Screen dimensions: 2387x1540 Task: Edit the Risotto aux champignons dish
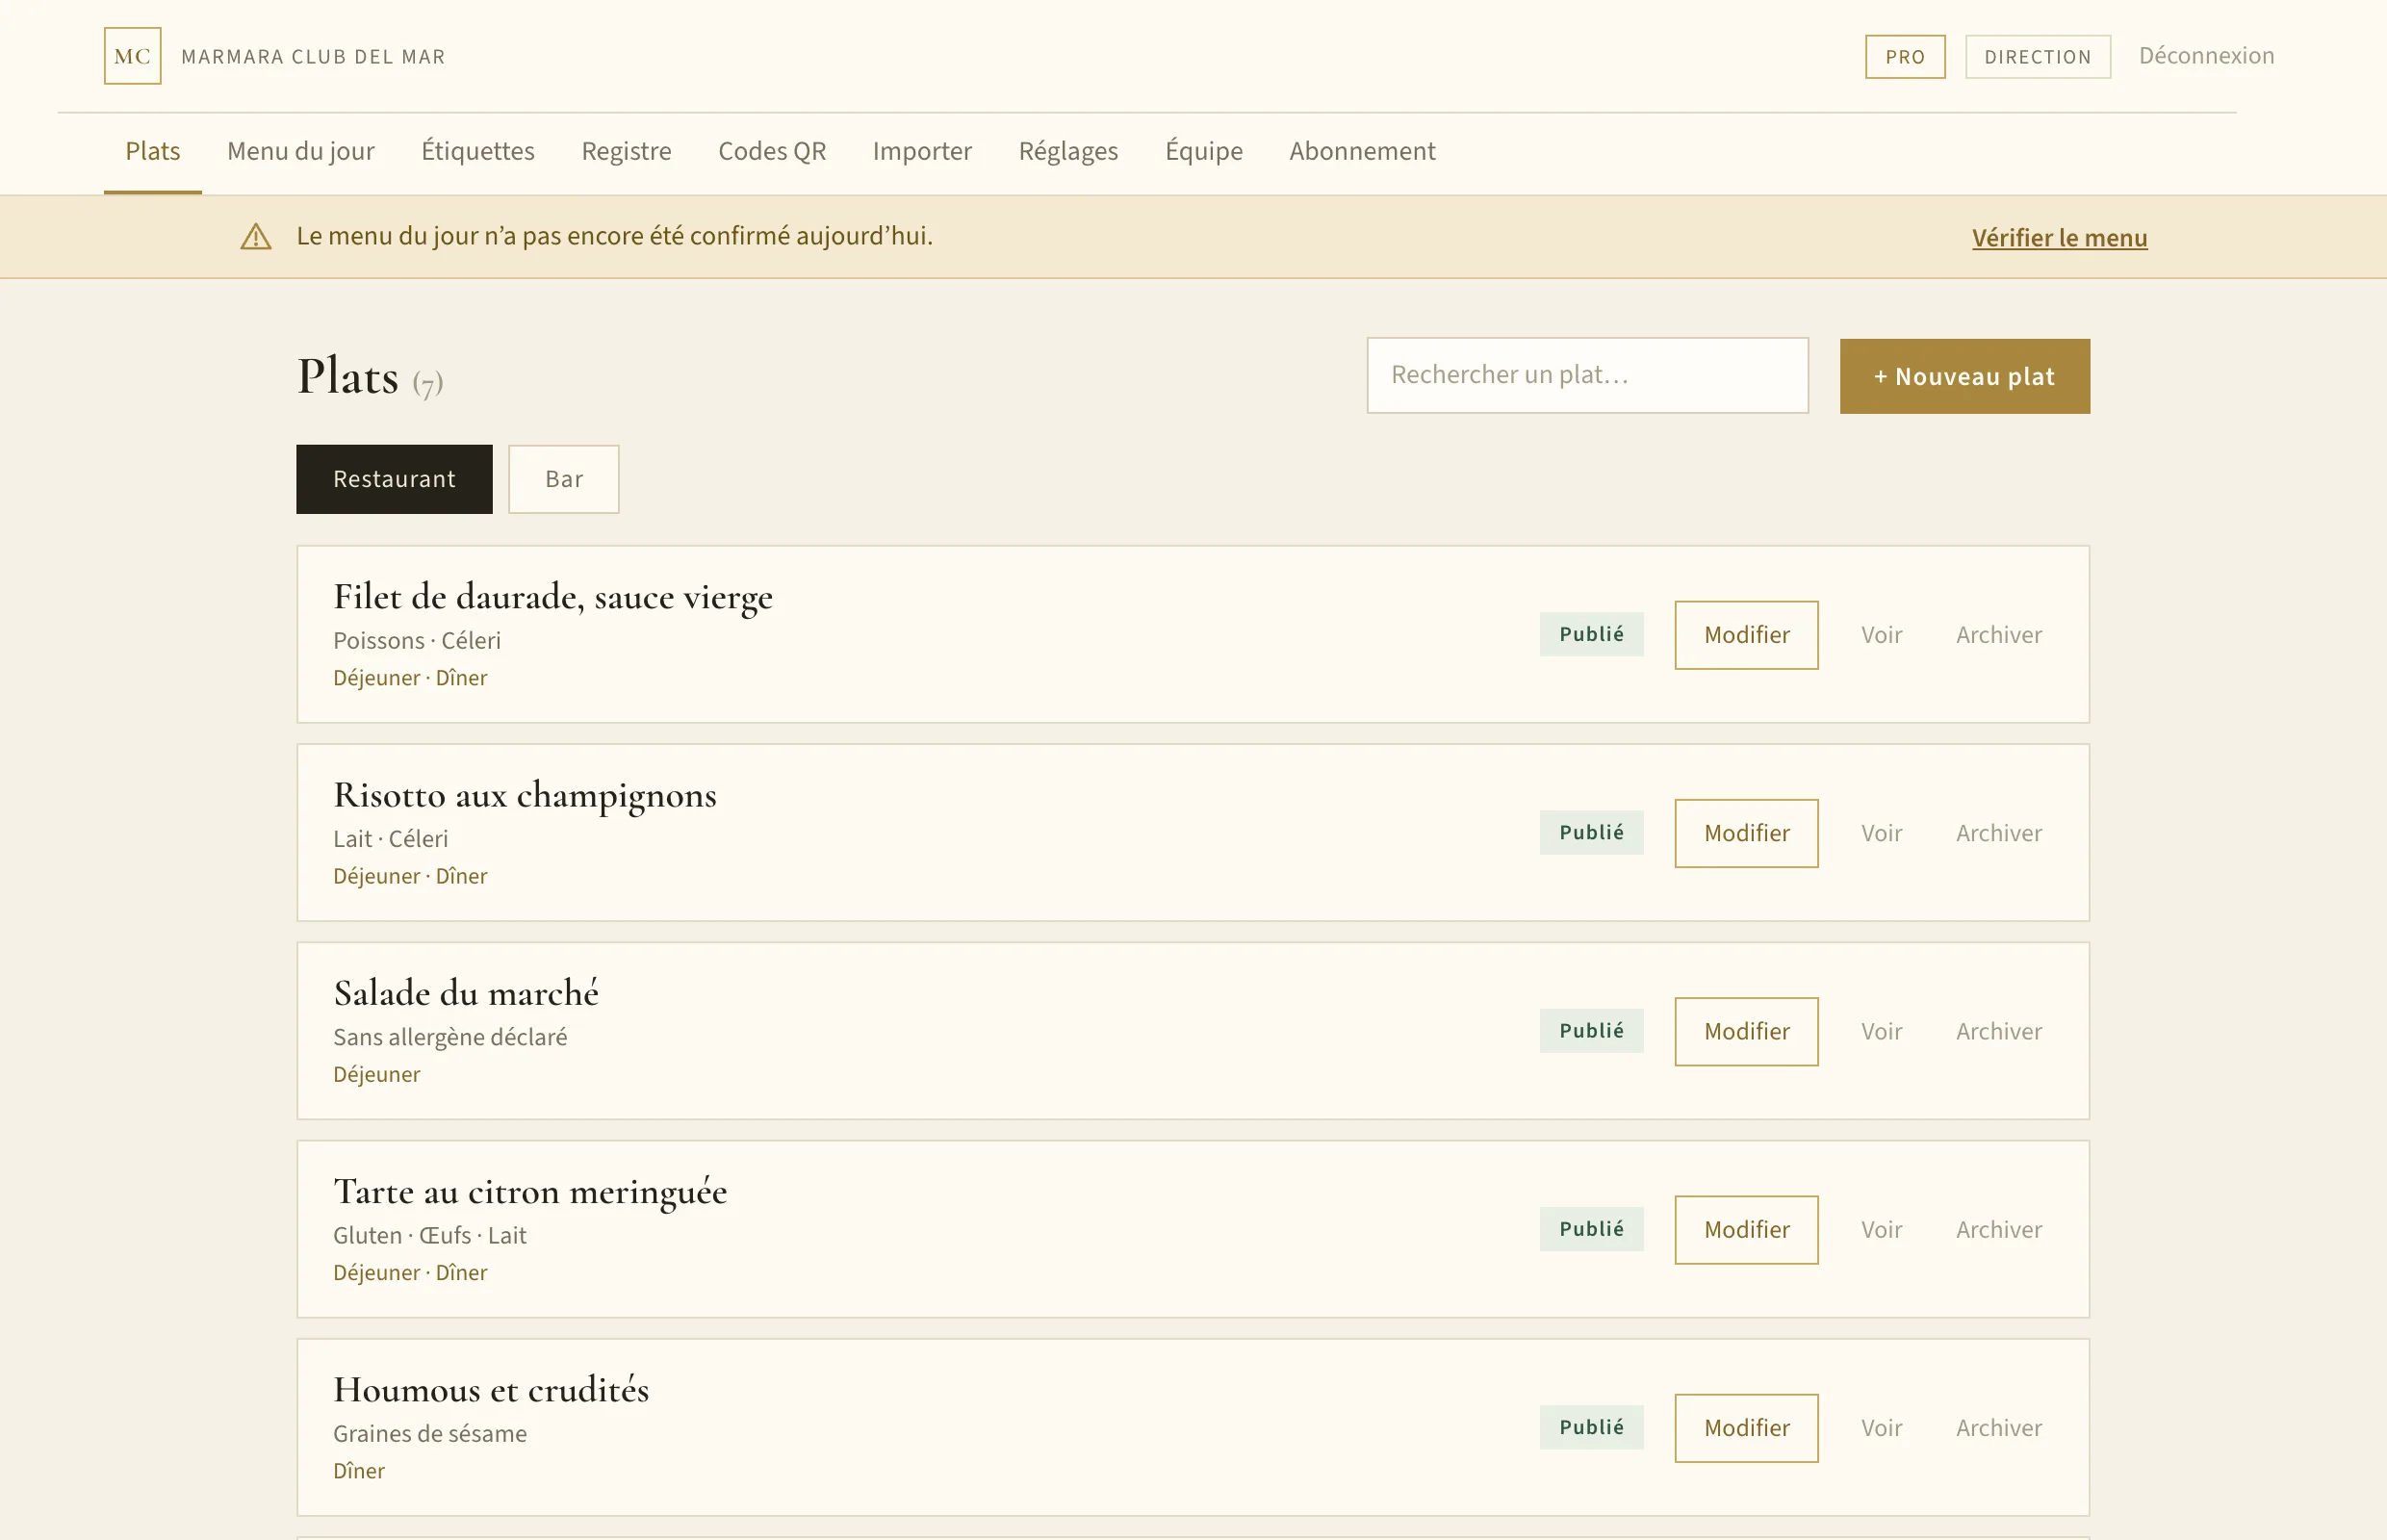point(1747,833)
